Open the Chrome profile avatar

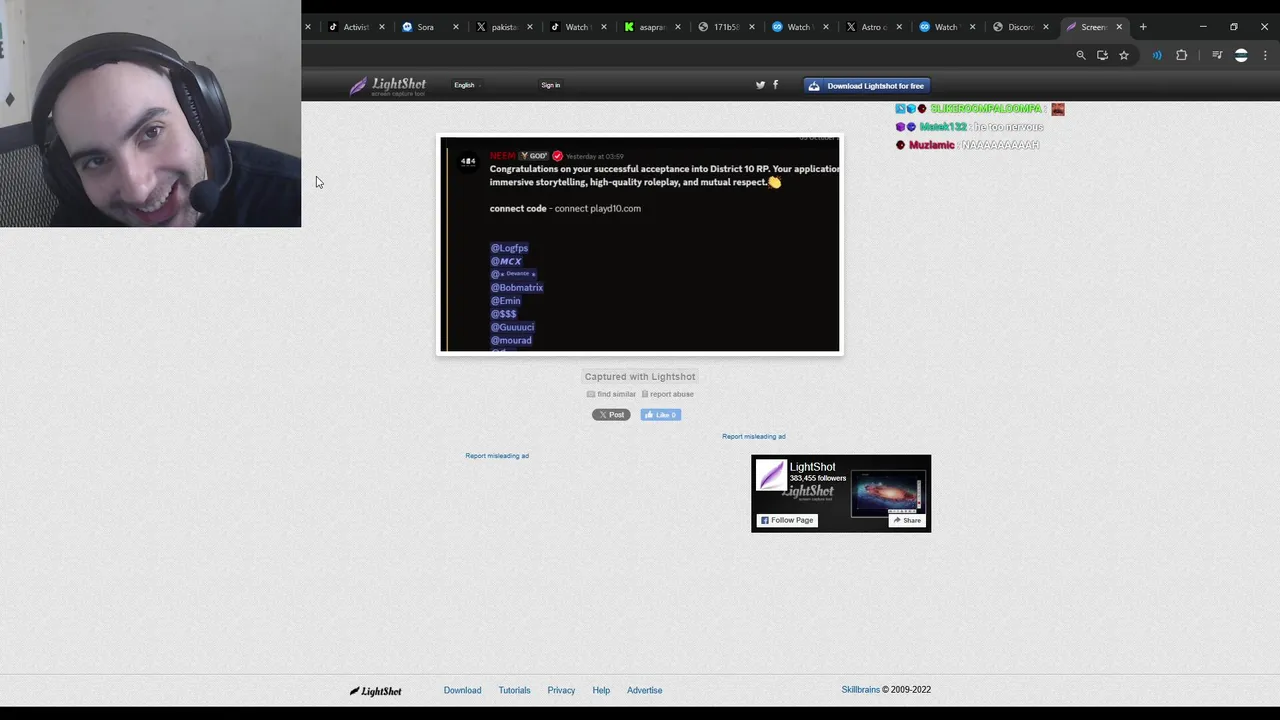pyautogui.click(x=1241, y=55)
